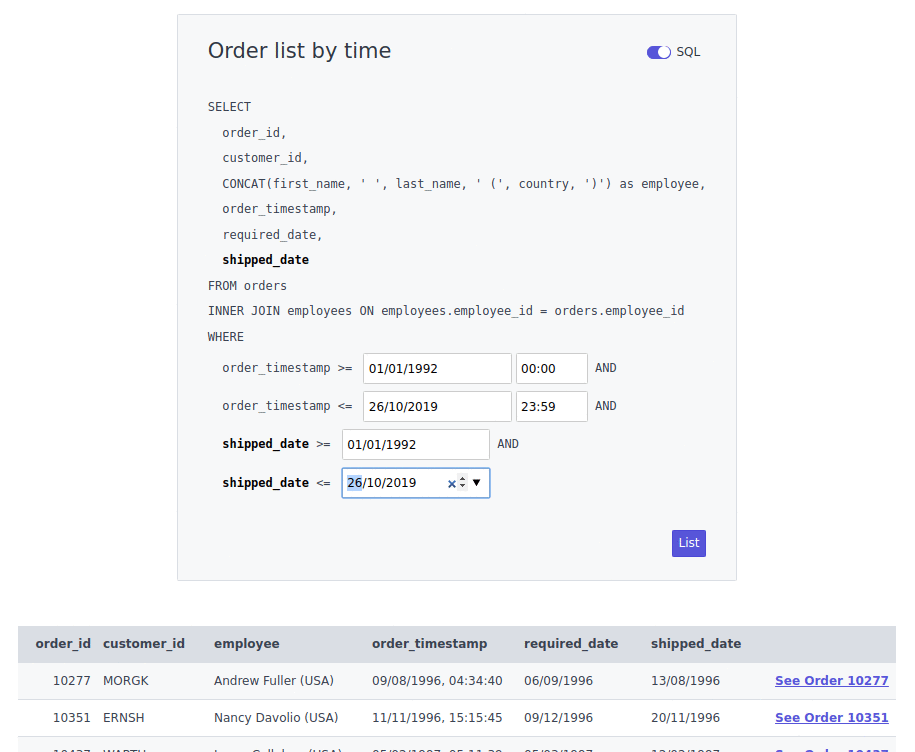Click the employee column header
The width and height of the screenshot is (915, 752).
click(x=246, y=643)
